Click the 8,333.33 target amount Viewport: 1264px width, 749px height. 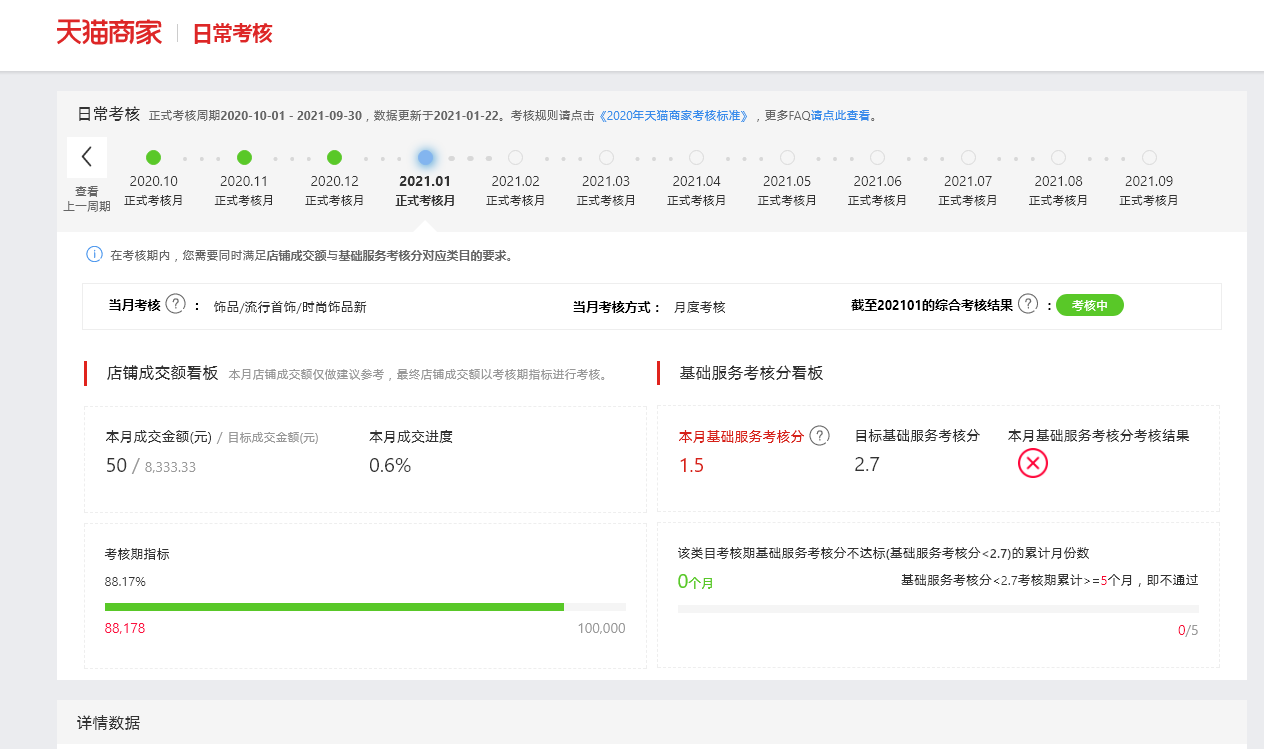pos(171,467)
